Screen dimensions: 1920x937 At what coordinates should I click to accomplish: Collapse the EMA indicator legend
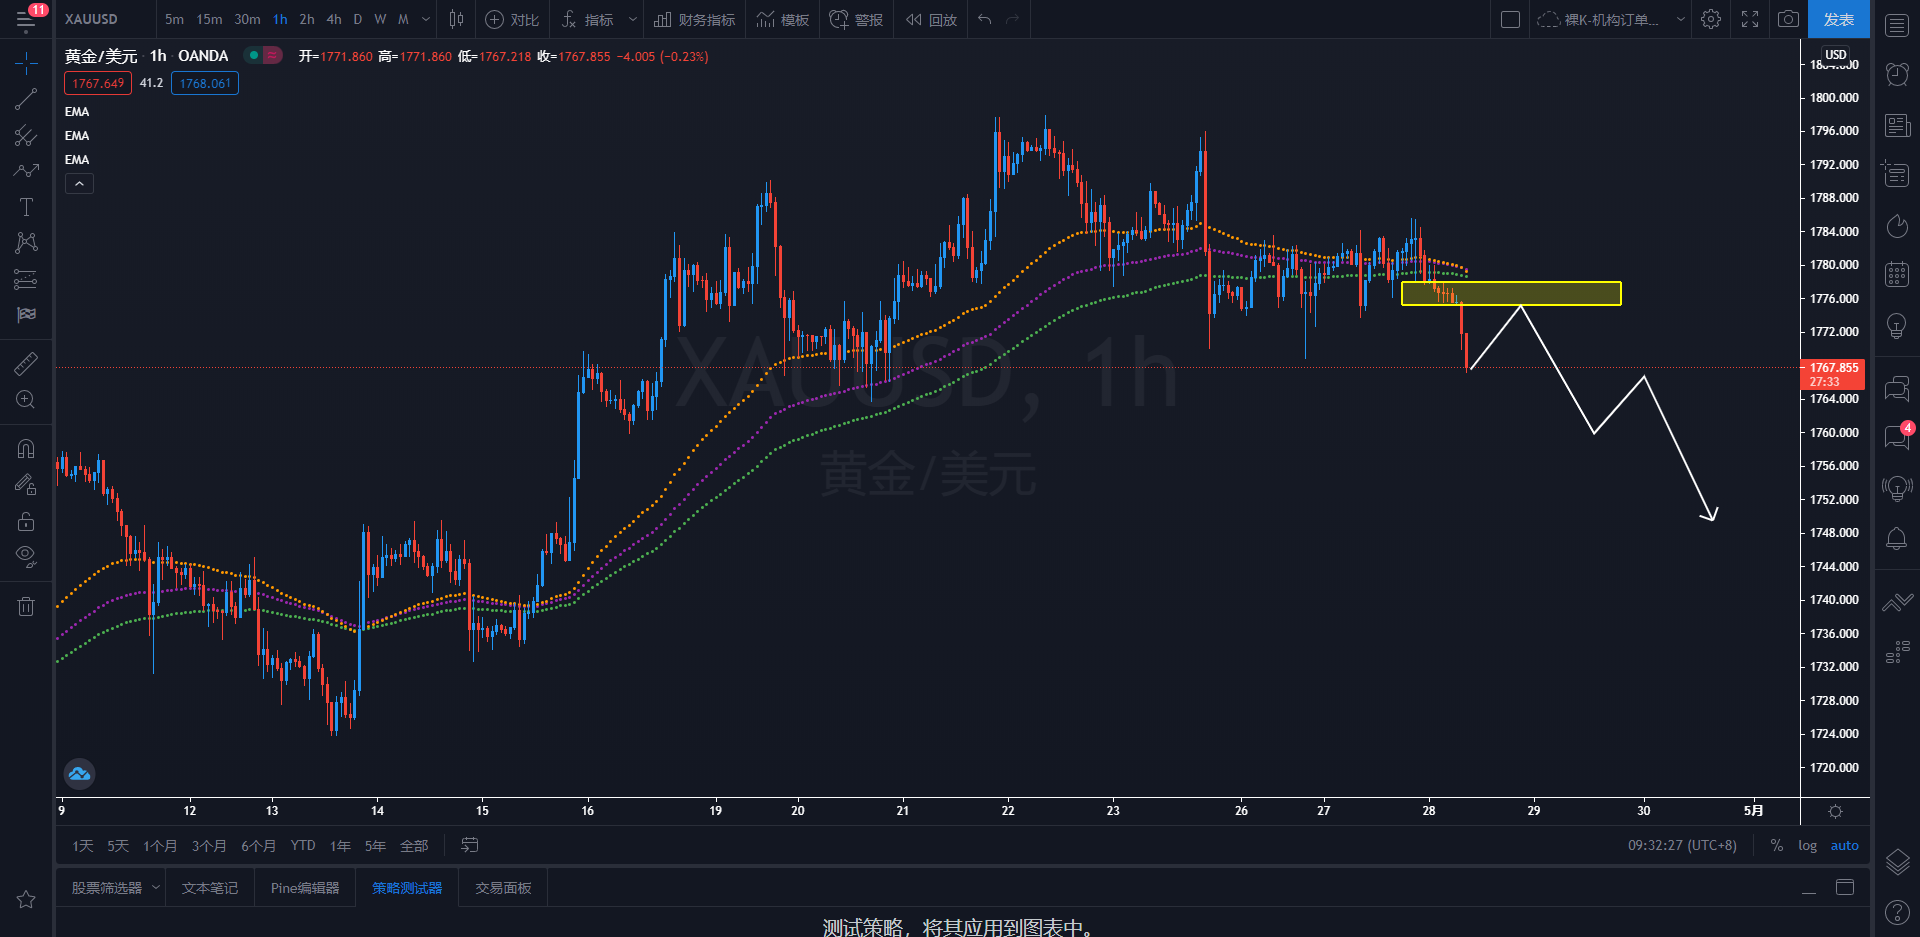point(79,184)
